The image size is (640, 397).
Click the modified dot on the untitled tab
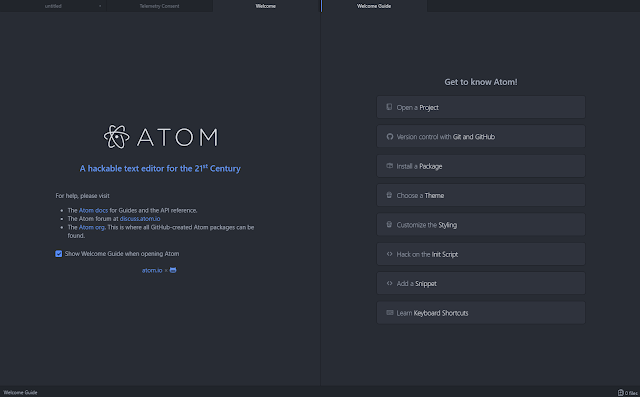click(100, 6)
